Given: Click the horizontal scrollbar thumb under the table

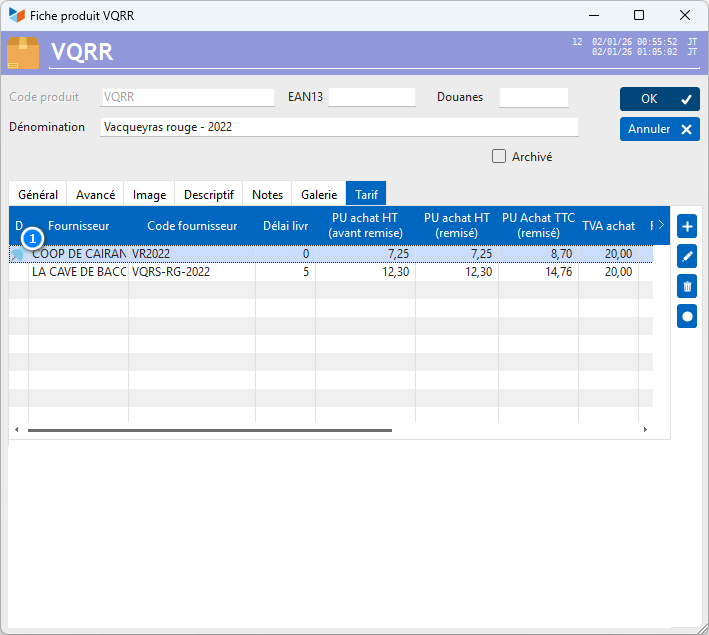Looking at the screenshot, I should coord(210,430).
